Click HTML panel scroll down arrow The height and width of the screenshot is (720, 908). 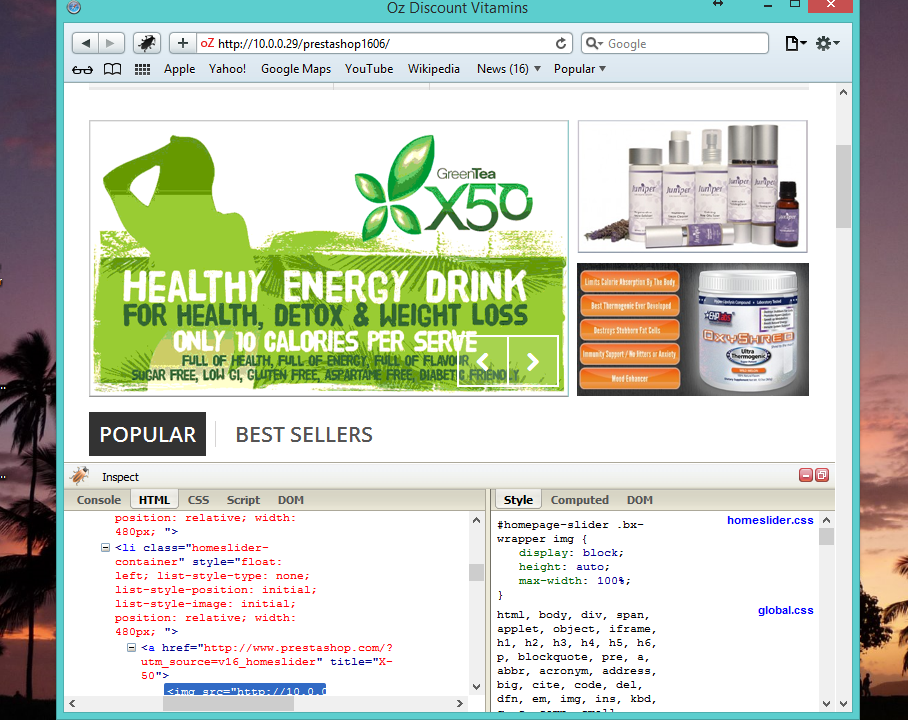click(477, 687)
